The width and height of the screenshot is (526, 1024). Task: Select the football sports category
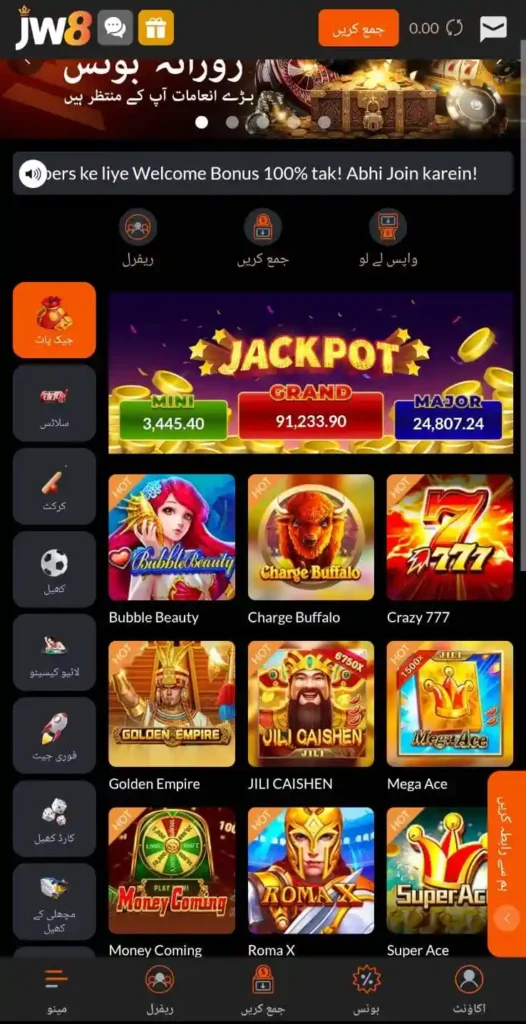click(x=54, y=569)
